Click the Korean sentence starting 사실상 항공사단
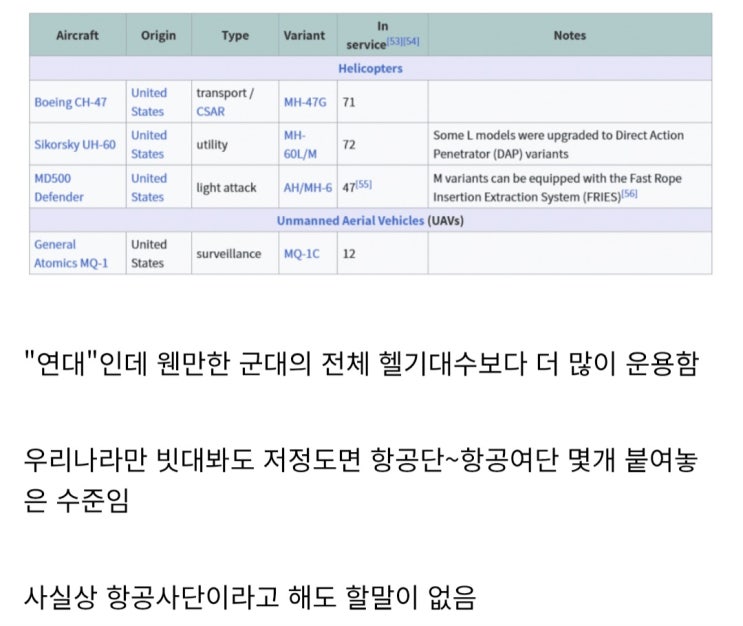This screenshot has width=743, height=626. [250, 597]
